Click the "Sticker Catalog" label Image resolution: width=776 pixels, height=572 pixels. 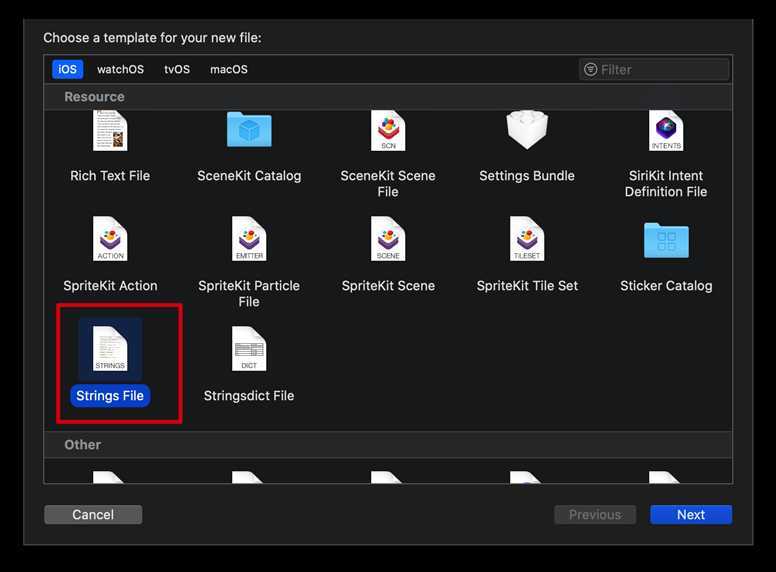coord(666,286)
